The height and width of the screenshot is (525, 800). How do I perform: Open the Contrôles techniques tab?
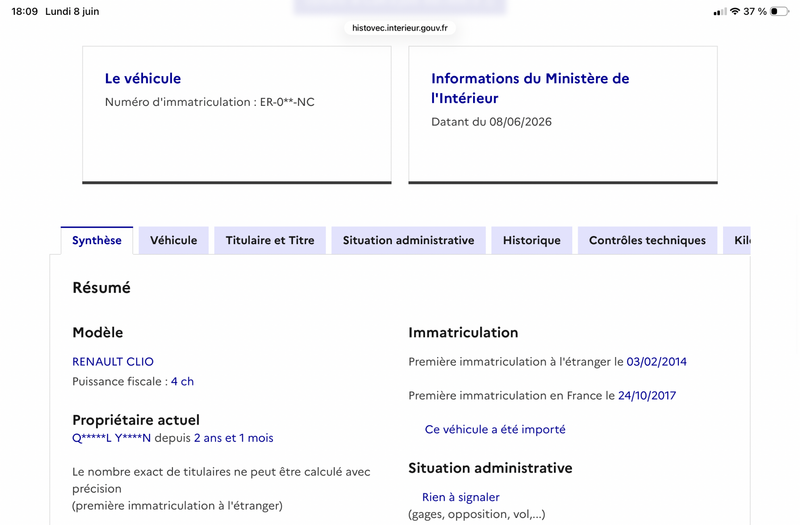coord(647,240)
